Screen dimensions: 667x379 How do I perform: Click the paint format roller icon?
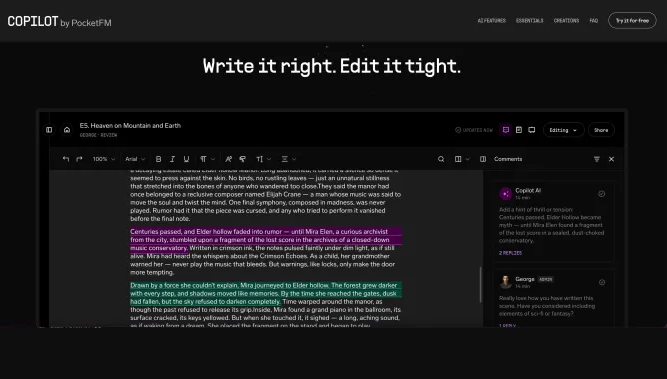click(242, 159)
